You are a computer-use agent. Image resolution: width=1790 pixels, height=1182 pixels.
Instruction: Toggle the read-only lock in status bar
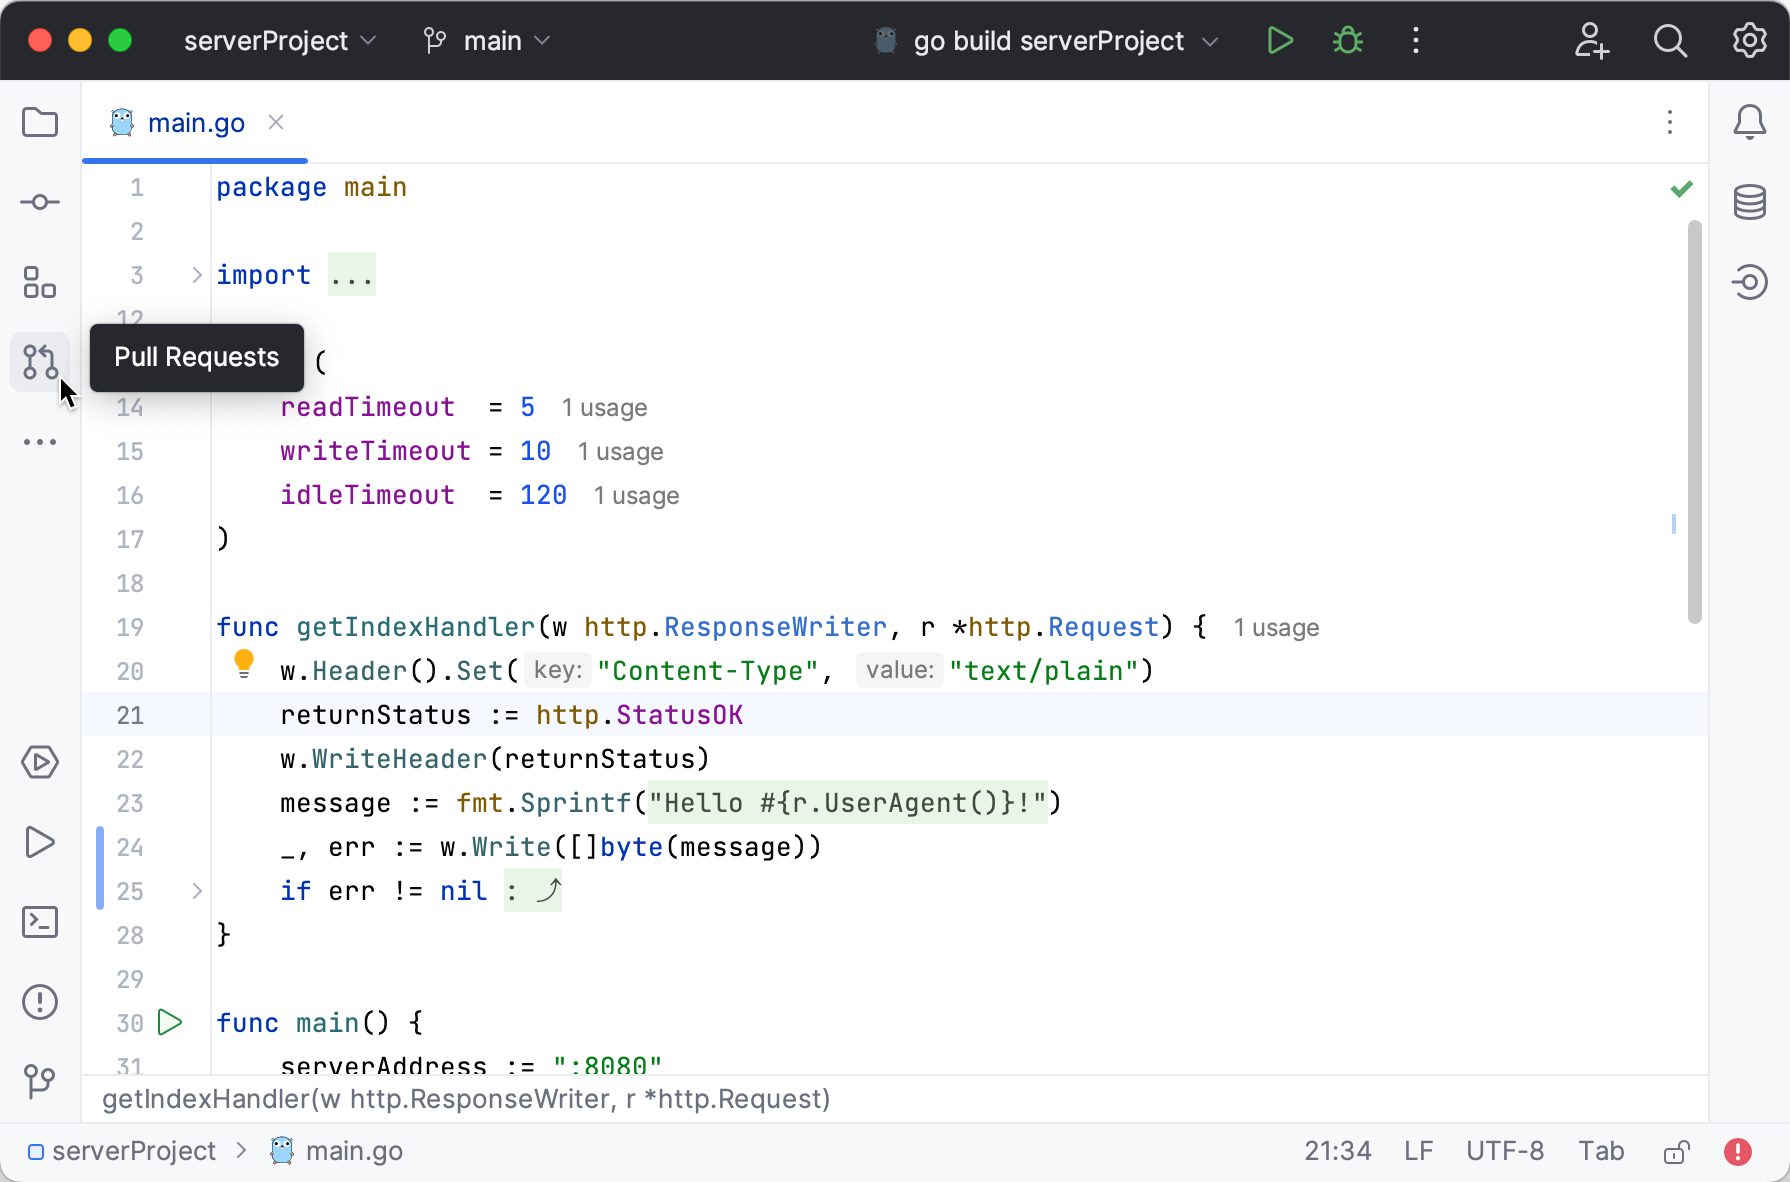pyautogui.click(x=1677, y=1152)
